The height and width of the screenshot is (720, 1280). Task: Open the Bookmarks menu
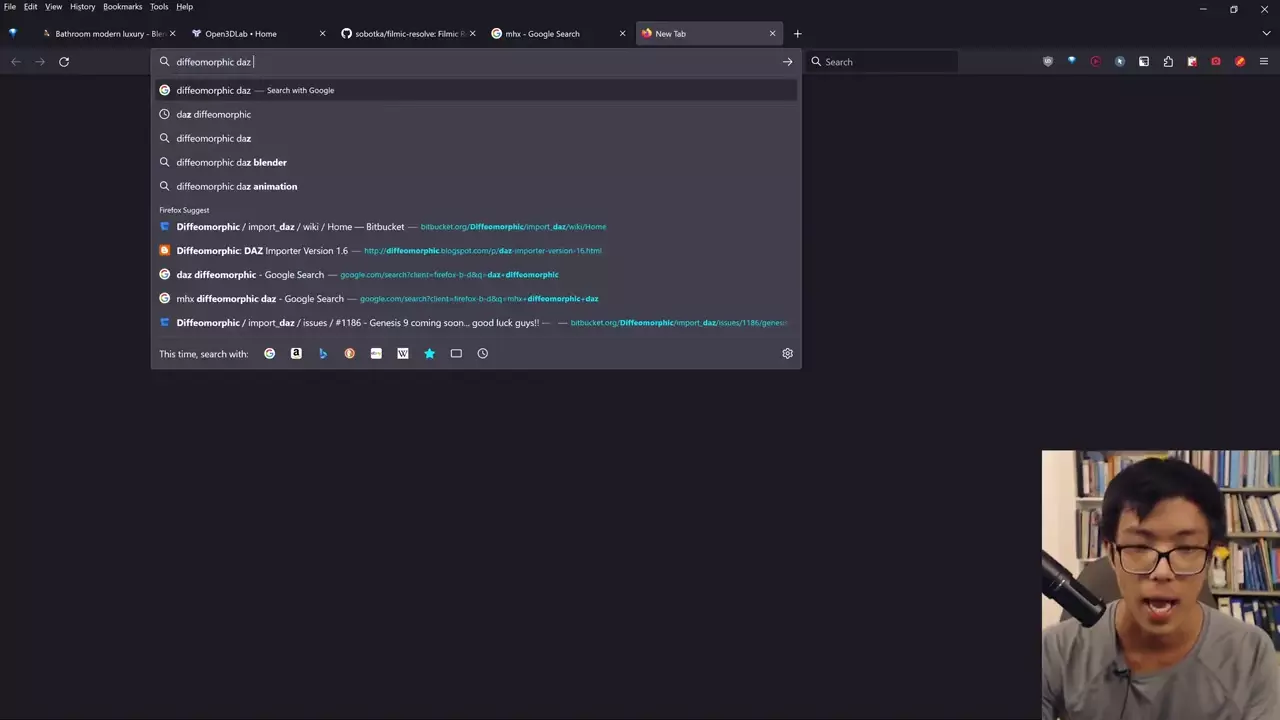(x=122, y=7)
